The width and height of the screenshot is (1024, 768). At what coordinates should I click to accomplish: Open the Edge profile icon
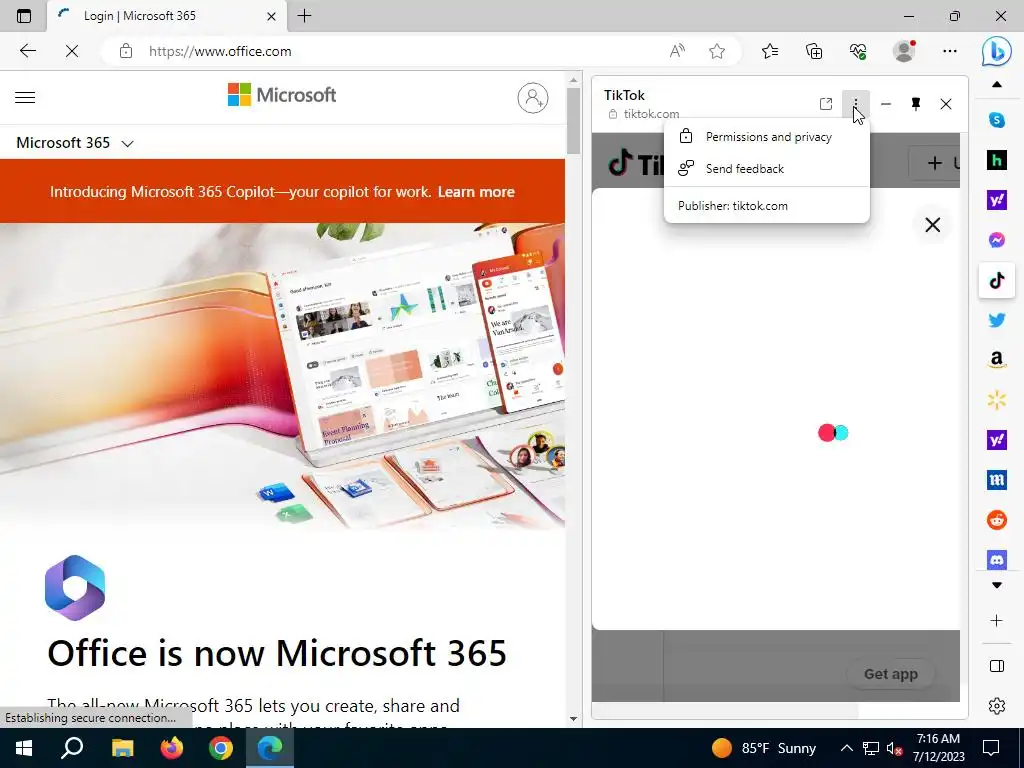pyautogui.click(x=904, y=51)
